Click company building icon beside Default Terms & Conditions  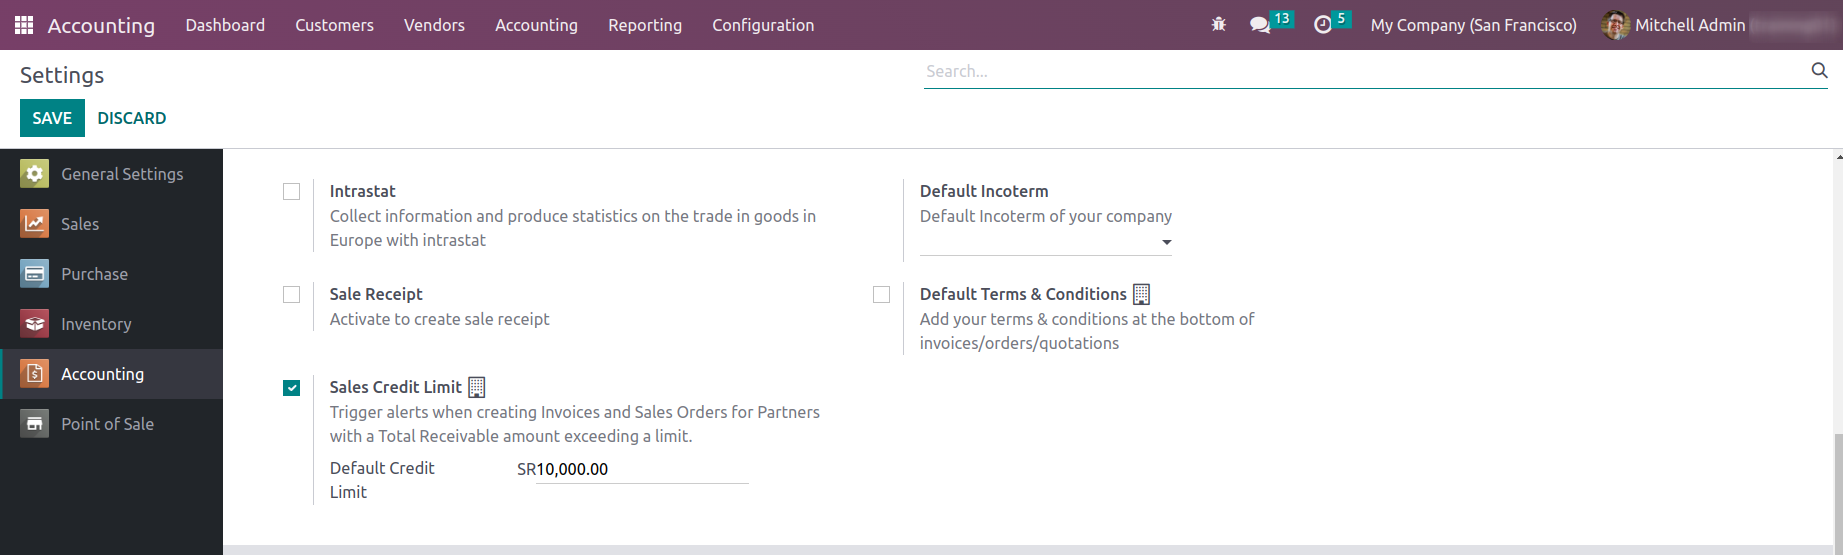click(1141, 294)
